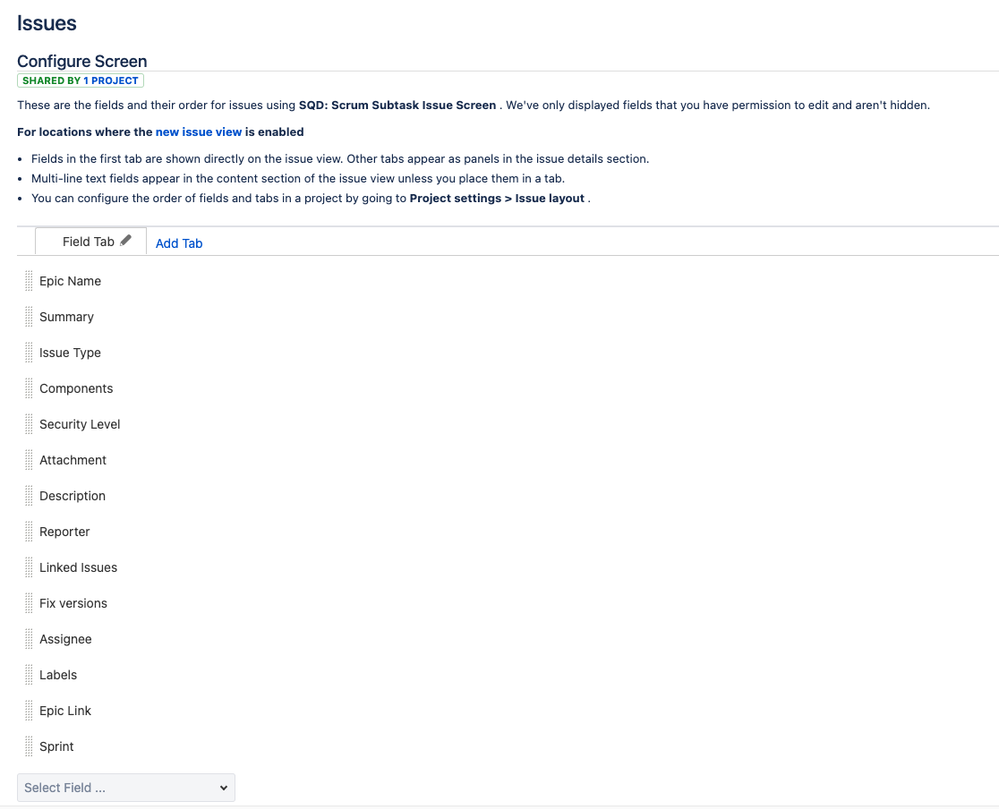Click the drag handle next to Epic Link
Image resolution: width=999 pixels, height=809 pixels.
point(27,710)
